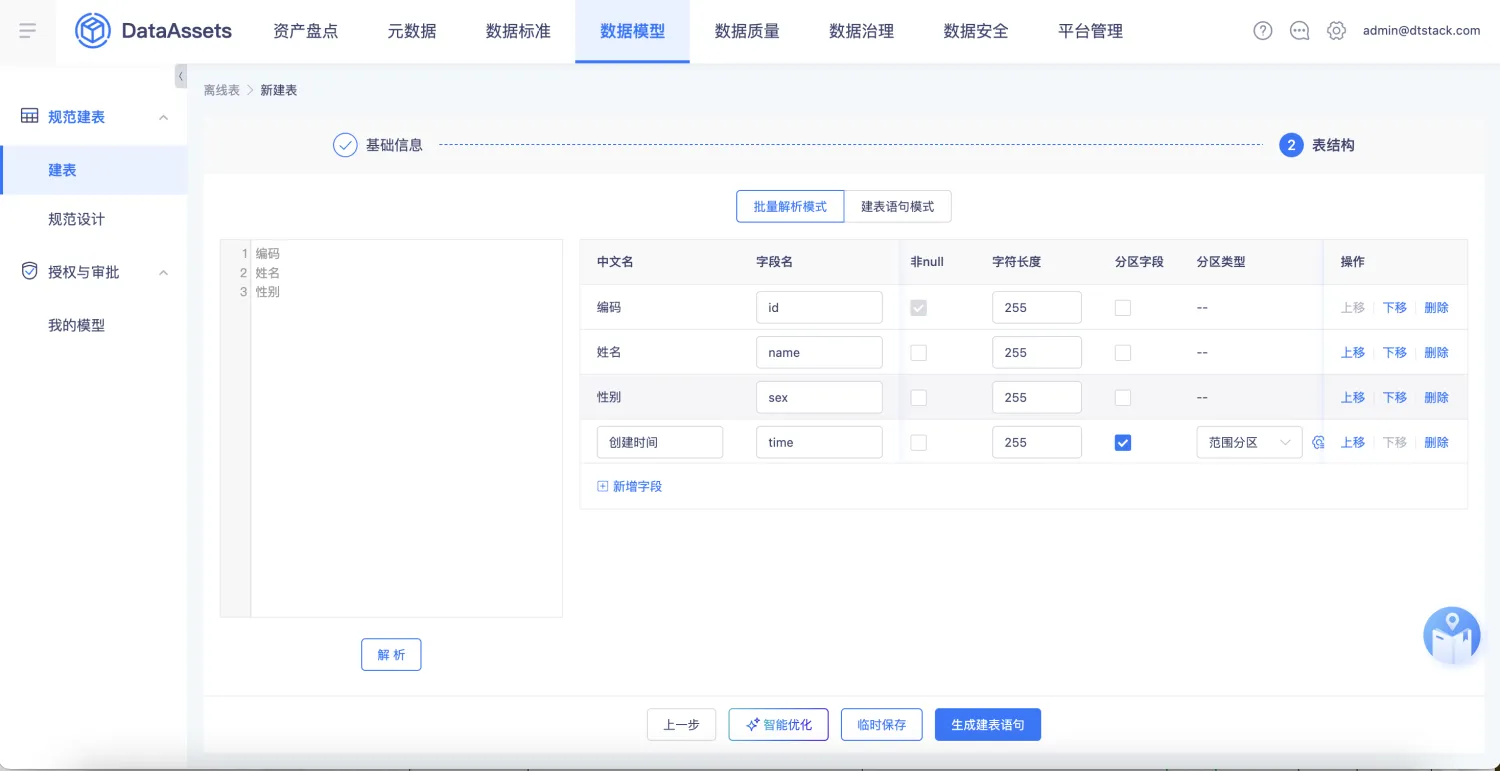Screen dimensions: 1500x771
Task: Switch to 建表语句模式 tab
Action: pyautogui.click(x=897, y=206)
